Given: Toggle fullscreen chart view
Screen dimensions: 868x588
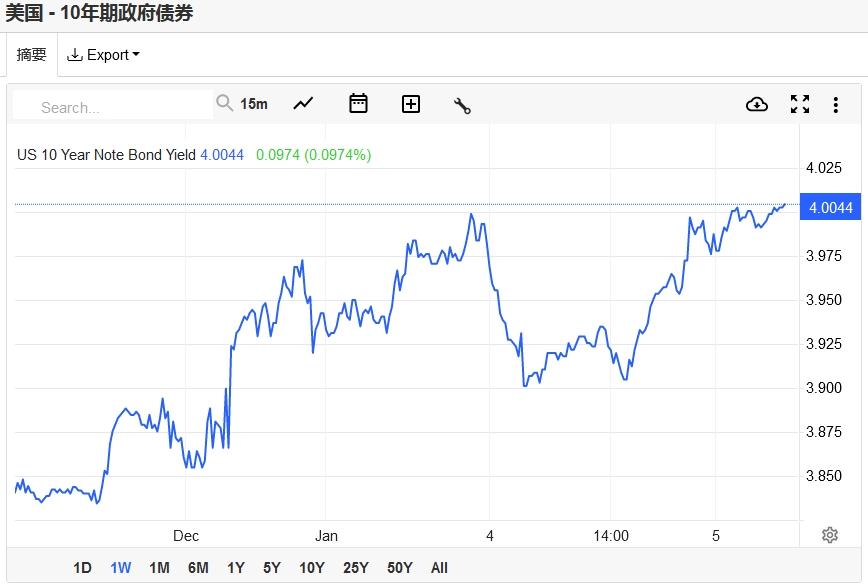Looking at the screenshot, I should click(800, 104).
